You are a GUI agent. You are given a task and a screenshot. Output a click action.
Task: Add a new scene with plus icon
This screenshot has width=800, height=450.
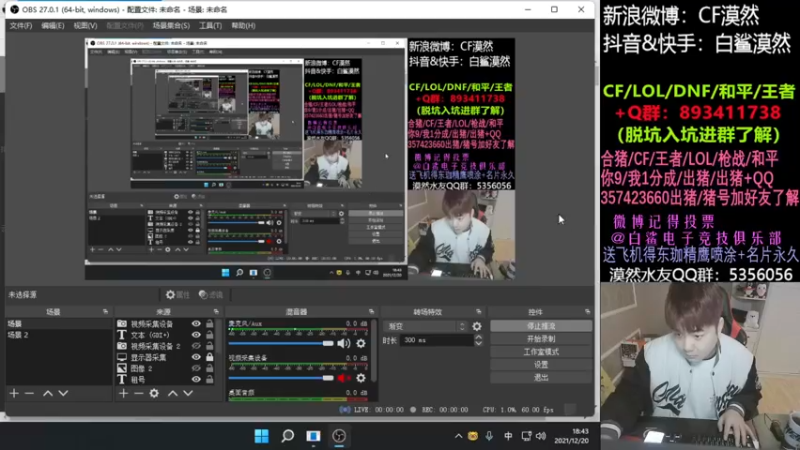point(14,393)
